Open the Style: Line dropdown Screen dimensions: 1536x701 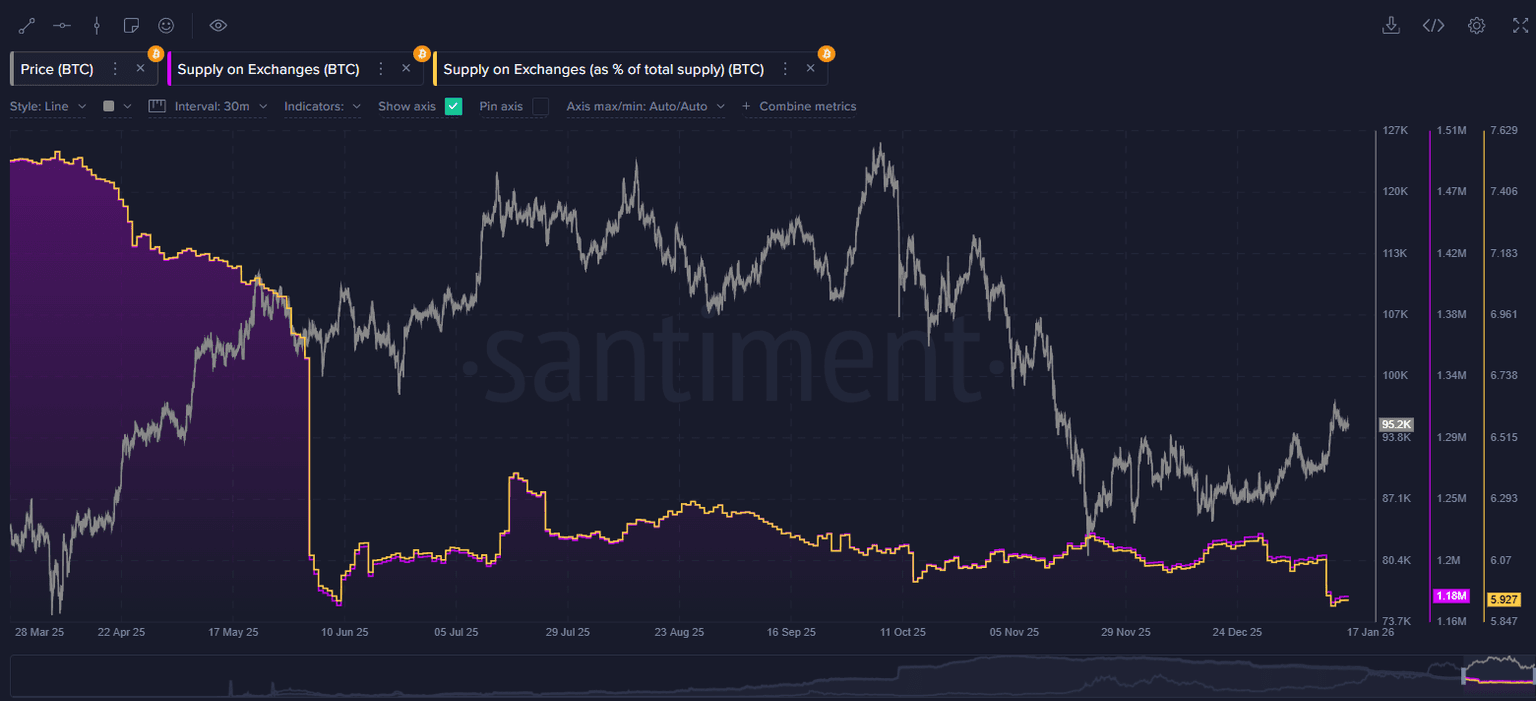tap(48, 106)
